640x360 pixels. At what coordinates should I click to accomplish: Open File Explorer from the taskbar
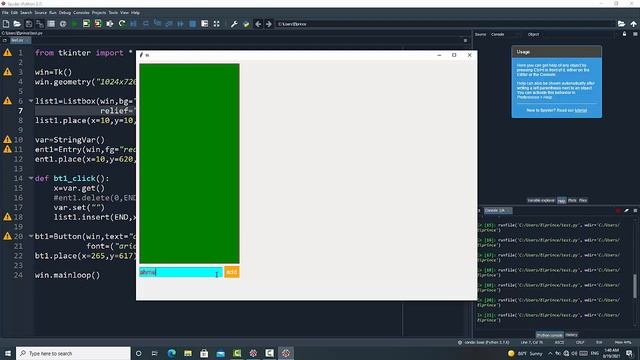click(188, 353)
